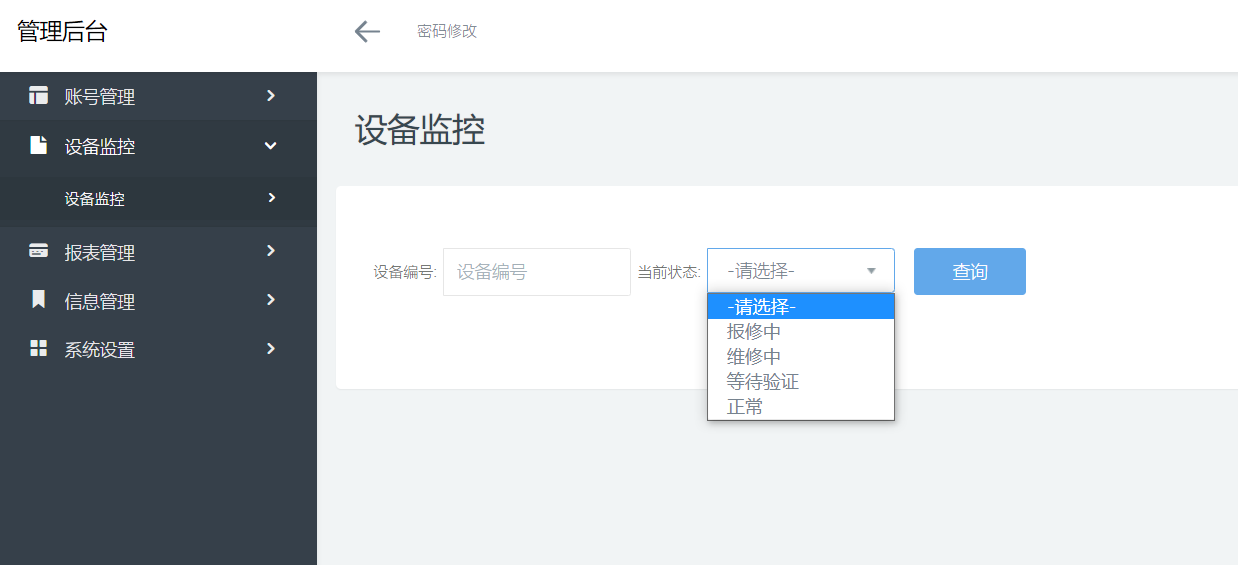
Task: Select 正常 from the dropdown list
Action: click(745, 407)
